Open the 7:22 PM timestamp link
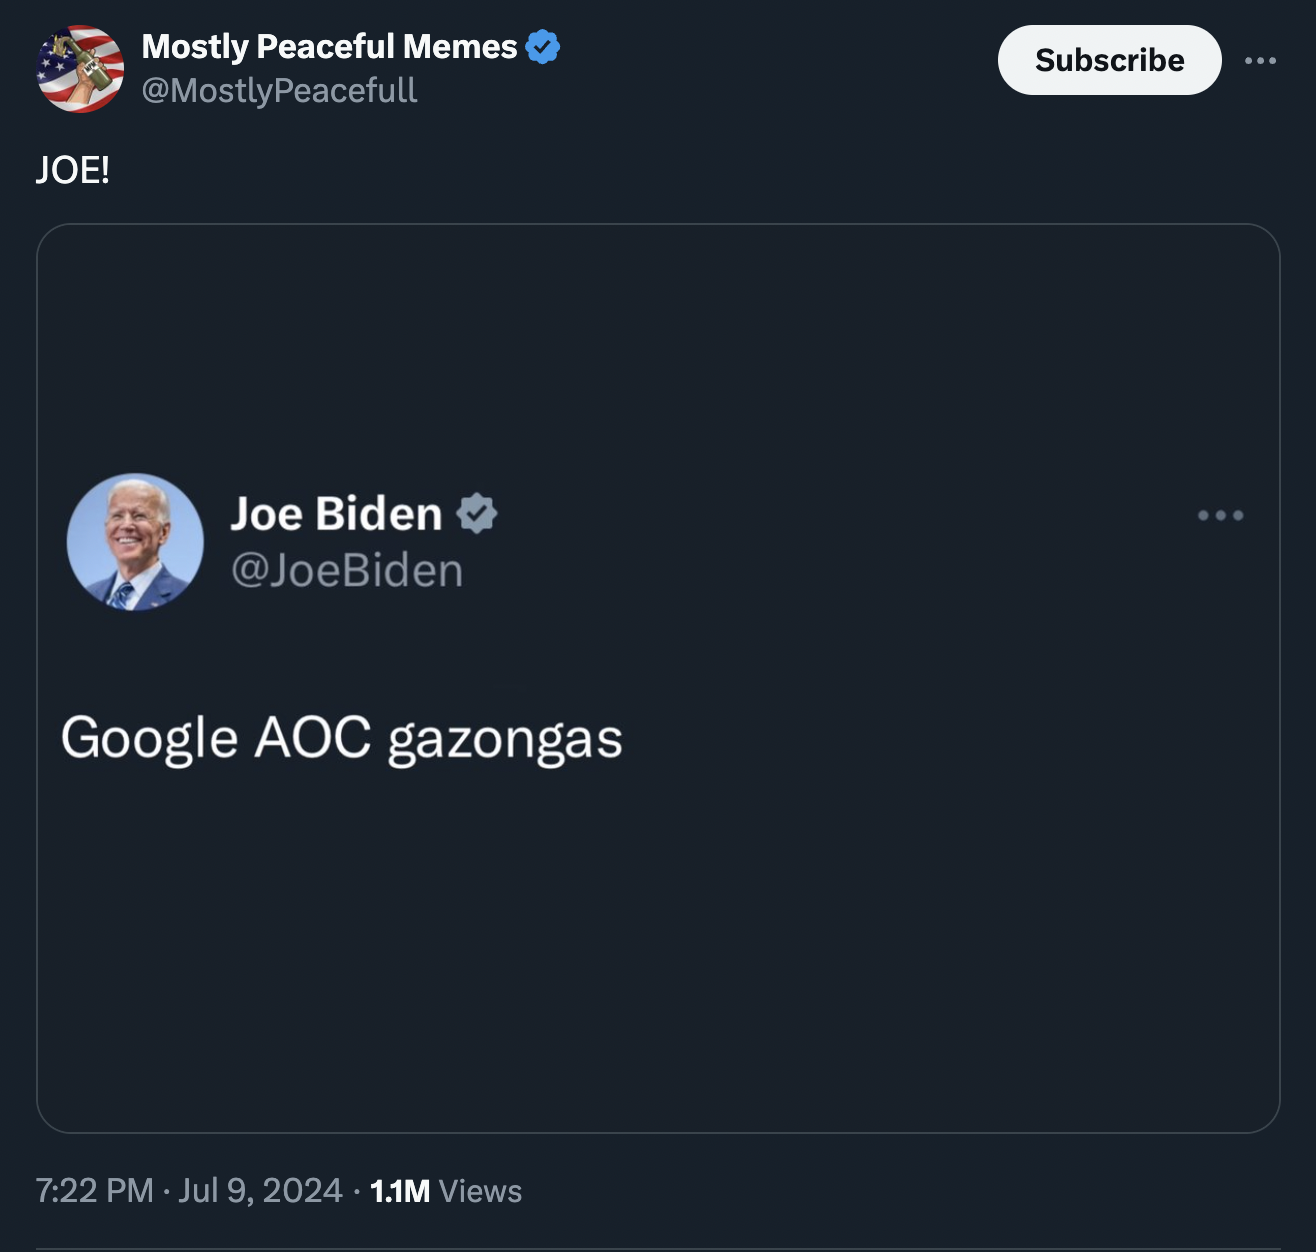The height and width of the screenshot is (1252, 1316). (x=94, y=1191)
